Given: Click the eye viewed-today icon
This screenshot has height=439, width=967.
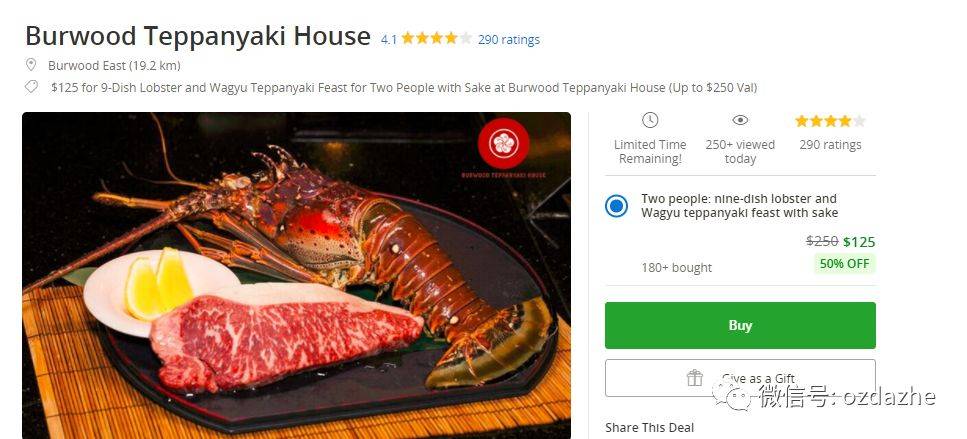Looking at the screenshot, I should point(740,120).
